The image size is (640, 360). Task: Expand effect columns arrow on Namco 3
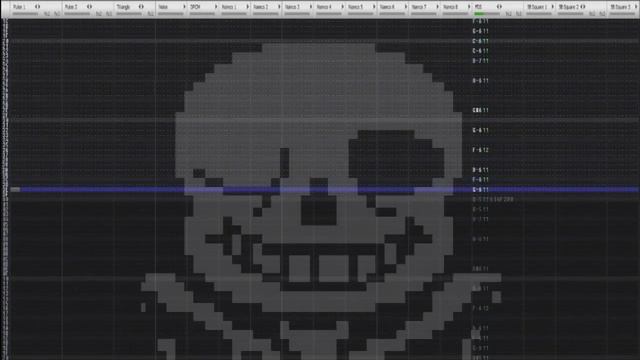[311, 7]
